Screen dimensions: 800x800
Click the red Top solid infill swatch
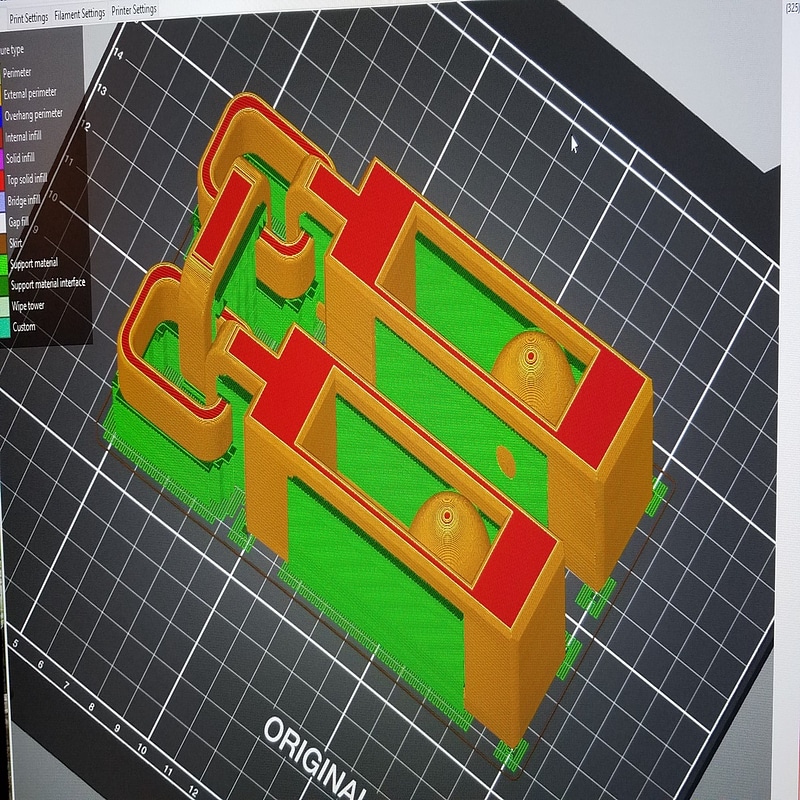click(x=2, y=181)
